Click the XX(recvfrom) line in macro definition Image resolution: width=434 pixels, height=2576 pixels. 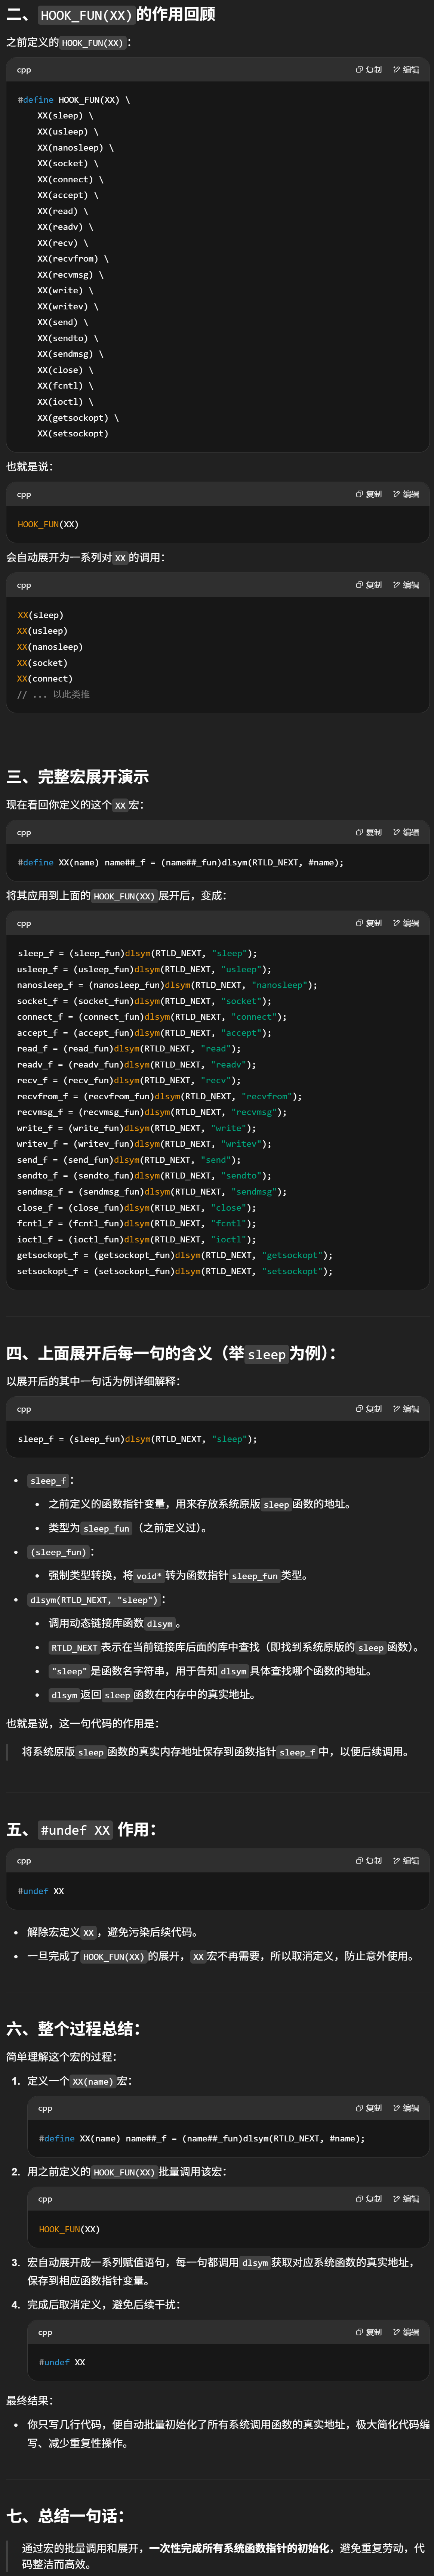coord(73,259)
